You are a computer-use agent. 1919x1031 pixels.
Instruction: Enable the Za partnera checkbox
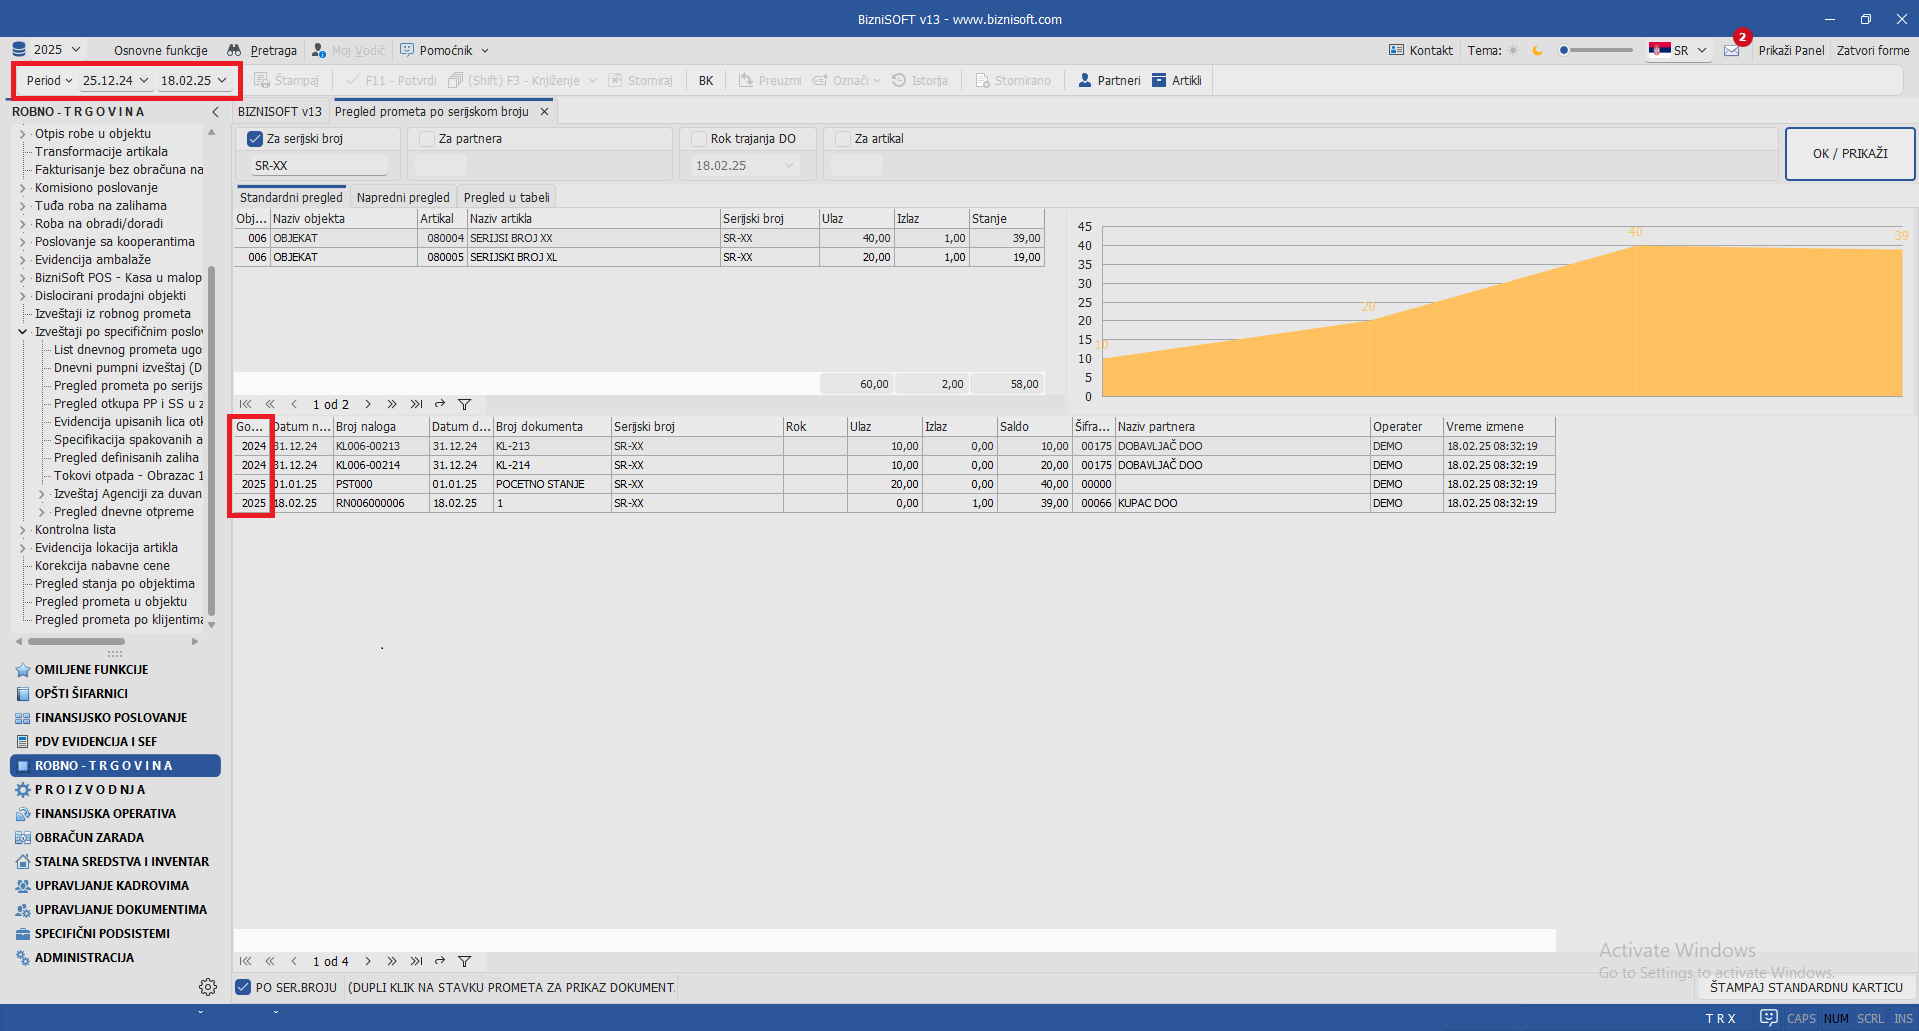coord(427,139)
